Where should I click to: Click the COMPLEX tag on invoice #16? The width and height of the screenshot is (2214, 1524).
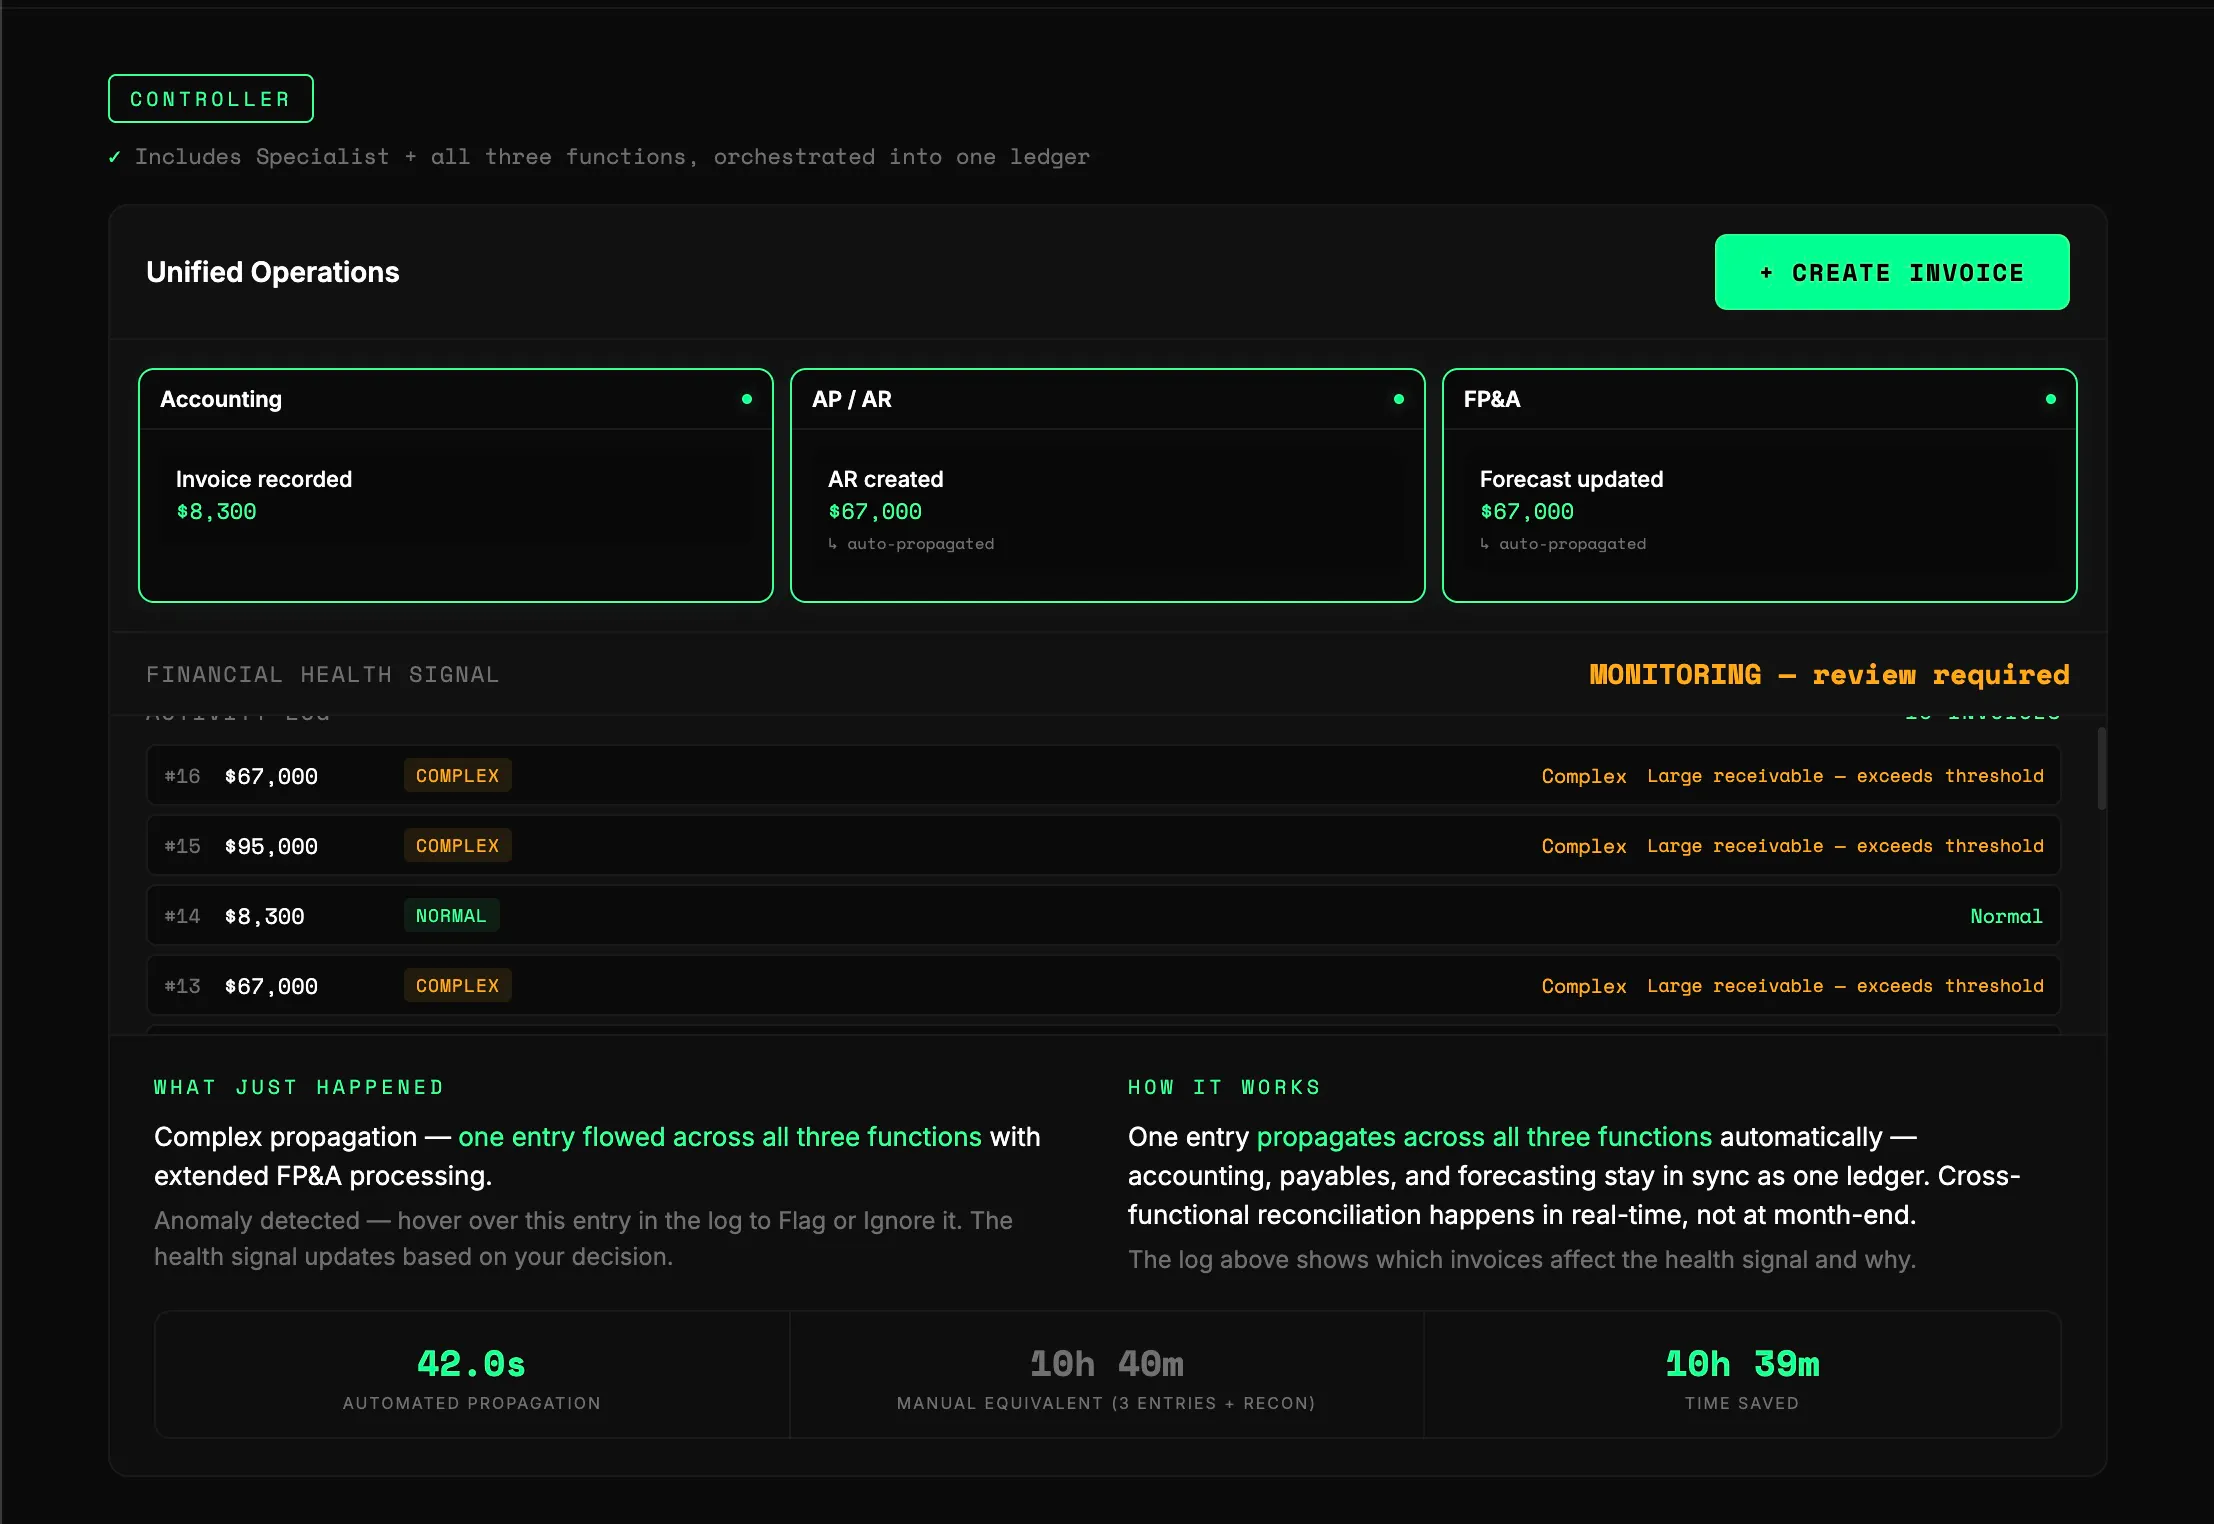coord(457,776)
